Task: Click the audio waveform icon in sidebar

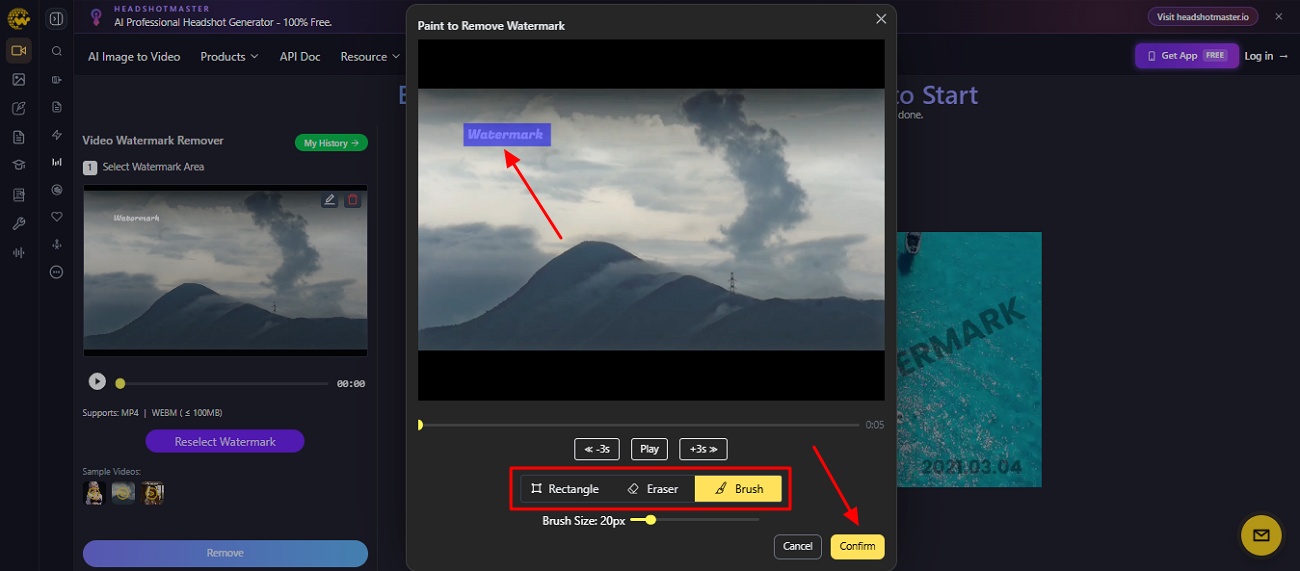Action: pyautogui.click(x=18, y=253)
